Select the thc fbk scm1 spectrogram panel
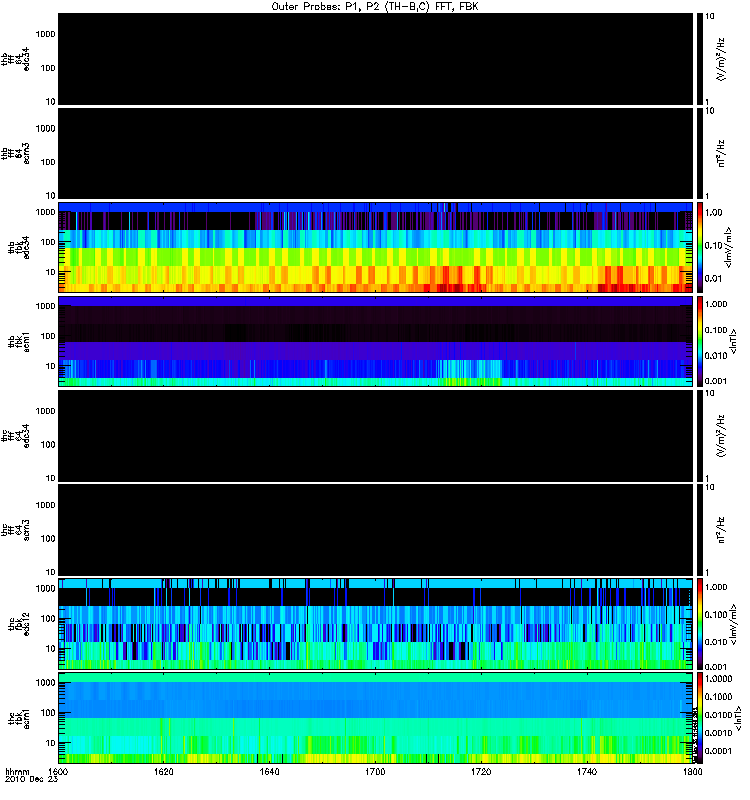This screenshot has height=800, width=750. 376,718
